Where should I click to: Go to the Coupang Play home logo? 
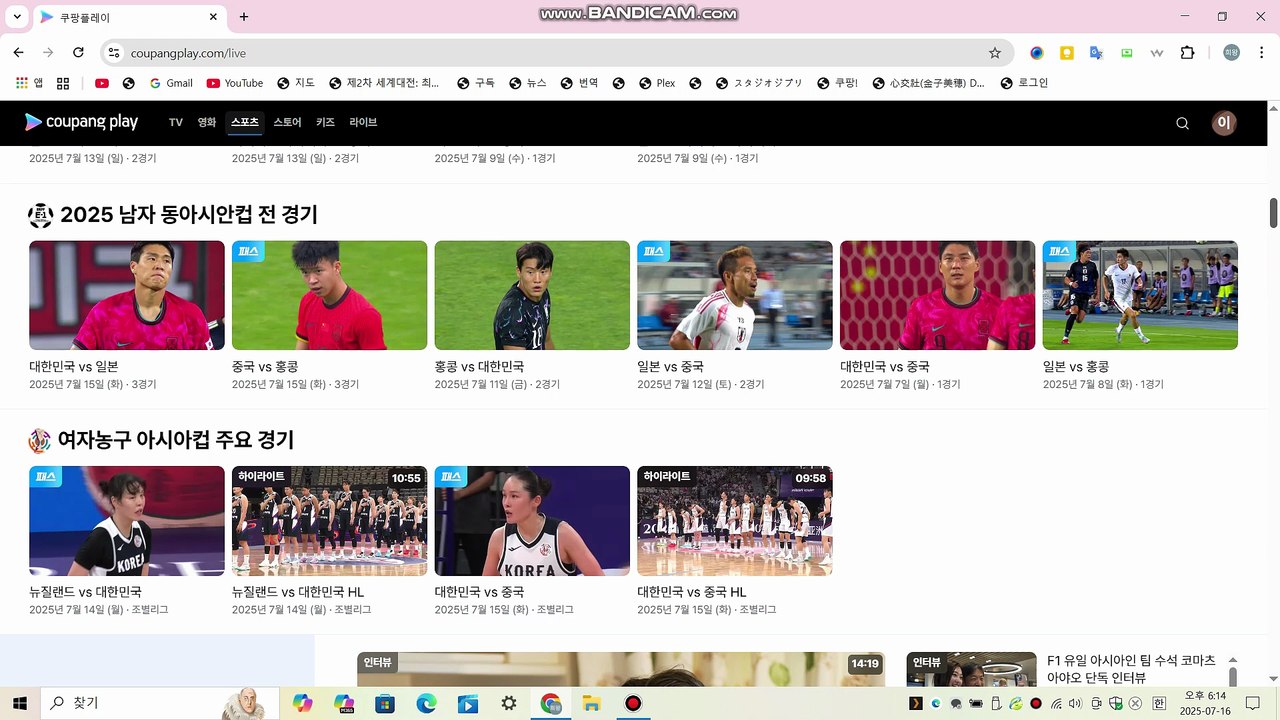(x=81, y=122)
